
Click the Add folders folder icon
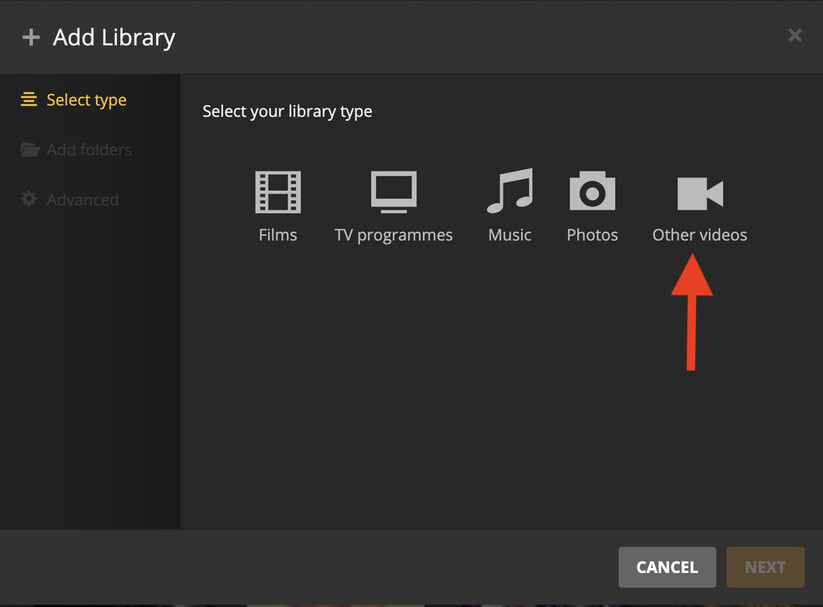point(30,150)
